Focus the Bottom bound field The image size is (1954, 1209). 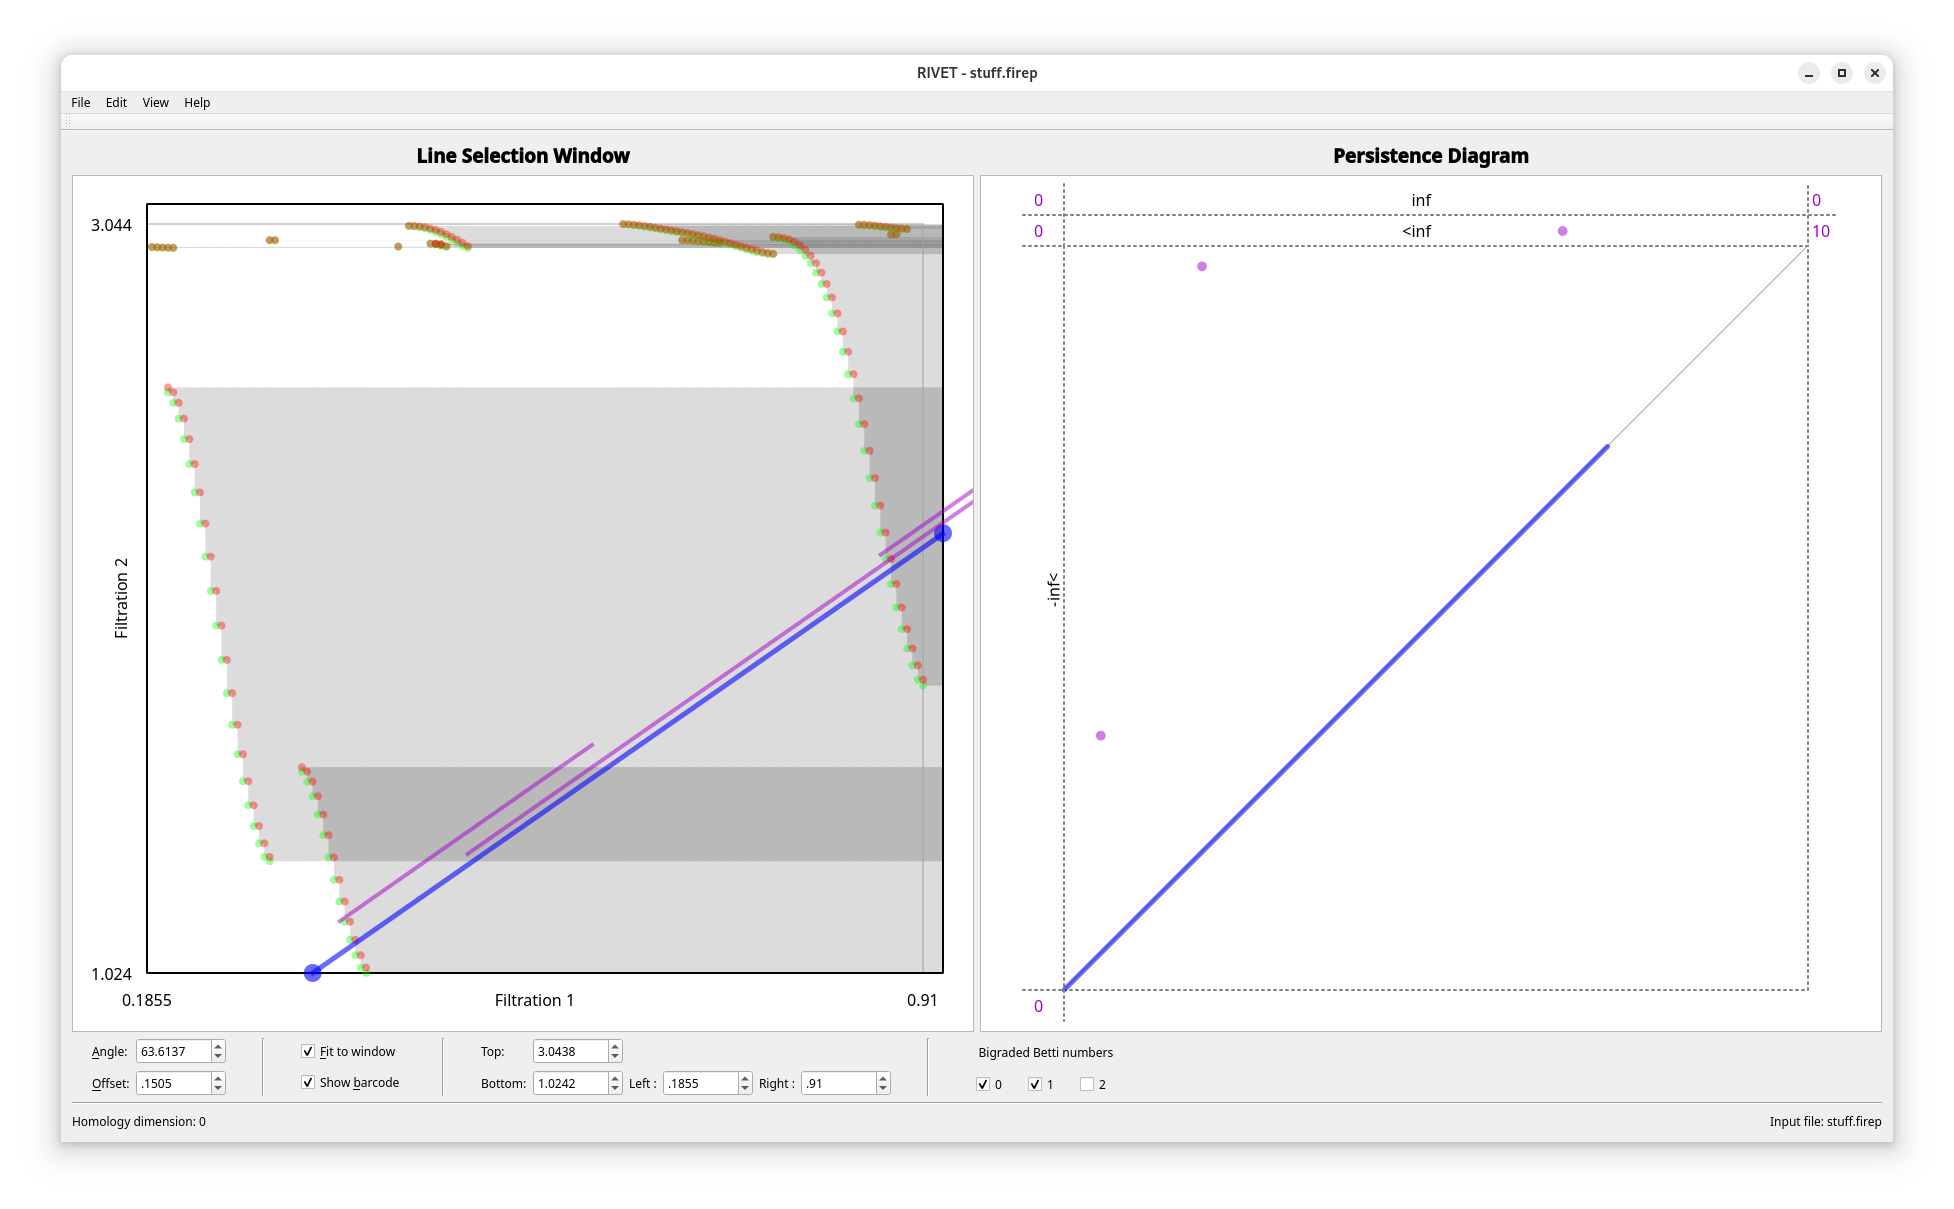tap(570, 1083)
